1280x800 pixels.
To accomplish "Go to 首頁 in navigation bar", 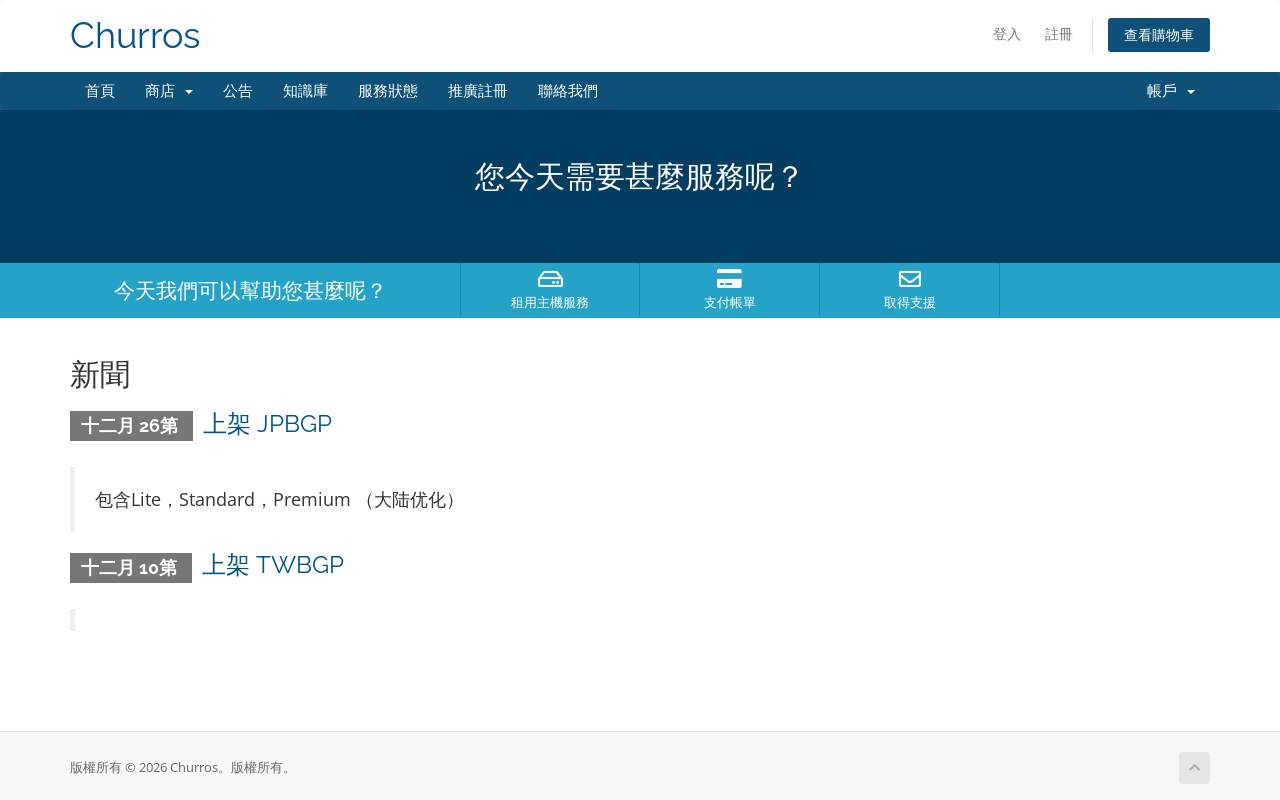I will pyautogui.click(x=100, y=91).
